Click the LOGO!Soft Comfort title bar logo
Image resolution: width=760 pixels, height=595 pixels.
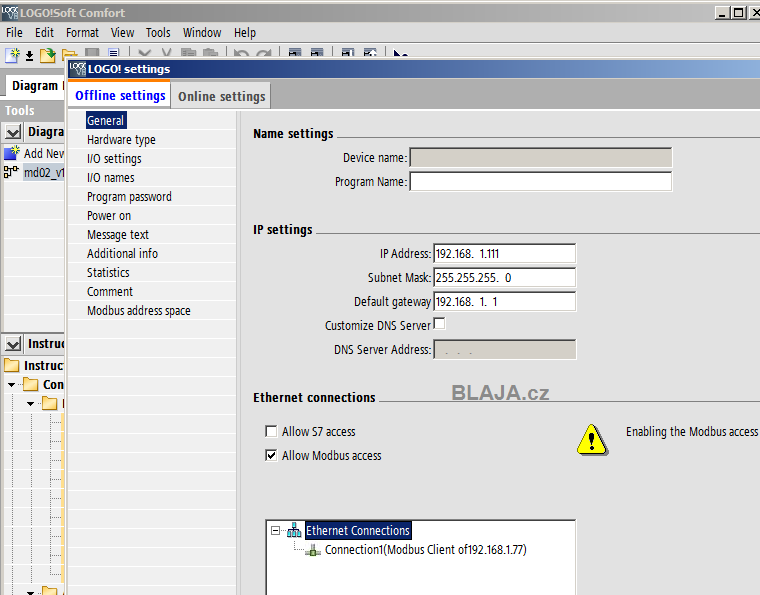(10, 13)
